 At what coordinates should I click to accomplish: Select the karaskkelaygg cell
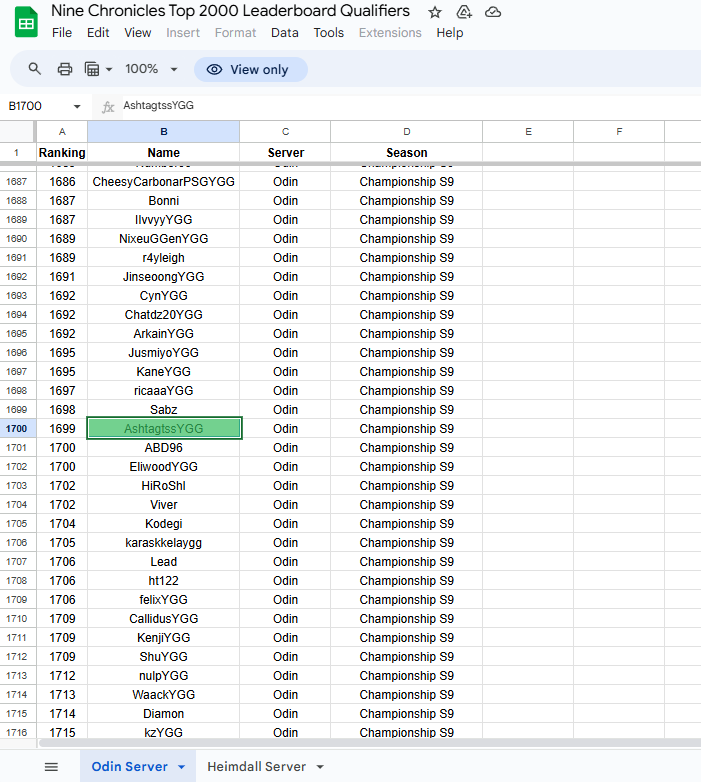tap(164, 543)
